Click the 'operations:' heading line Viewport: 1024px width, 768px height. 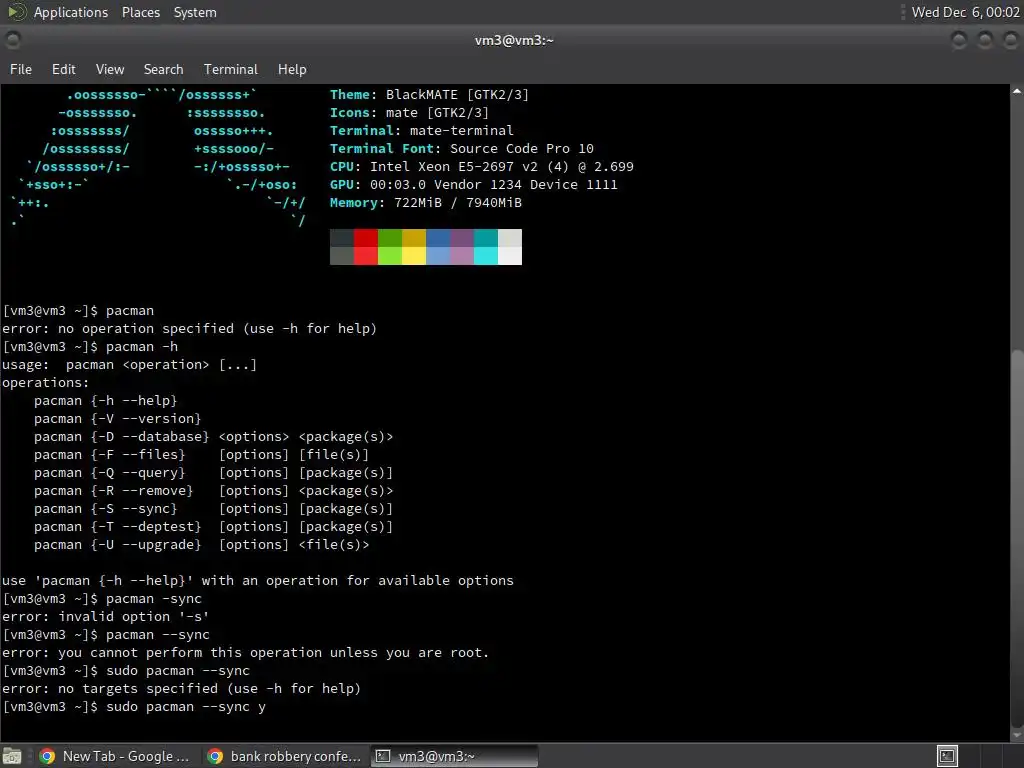click(46, 383)
